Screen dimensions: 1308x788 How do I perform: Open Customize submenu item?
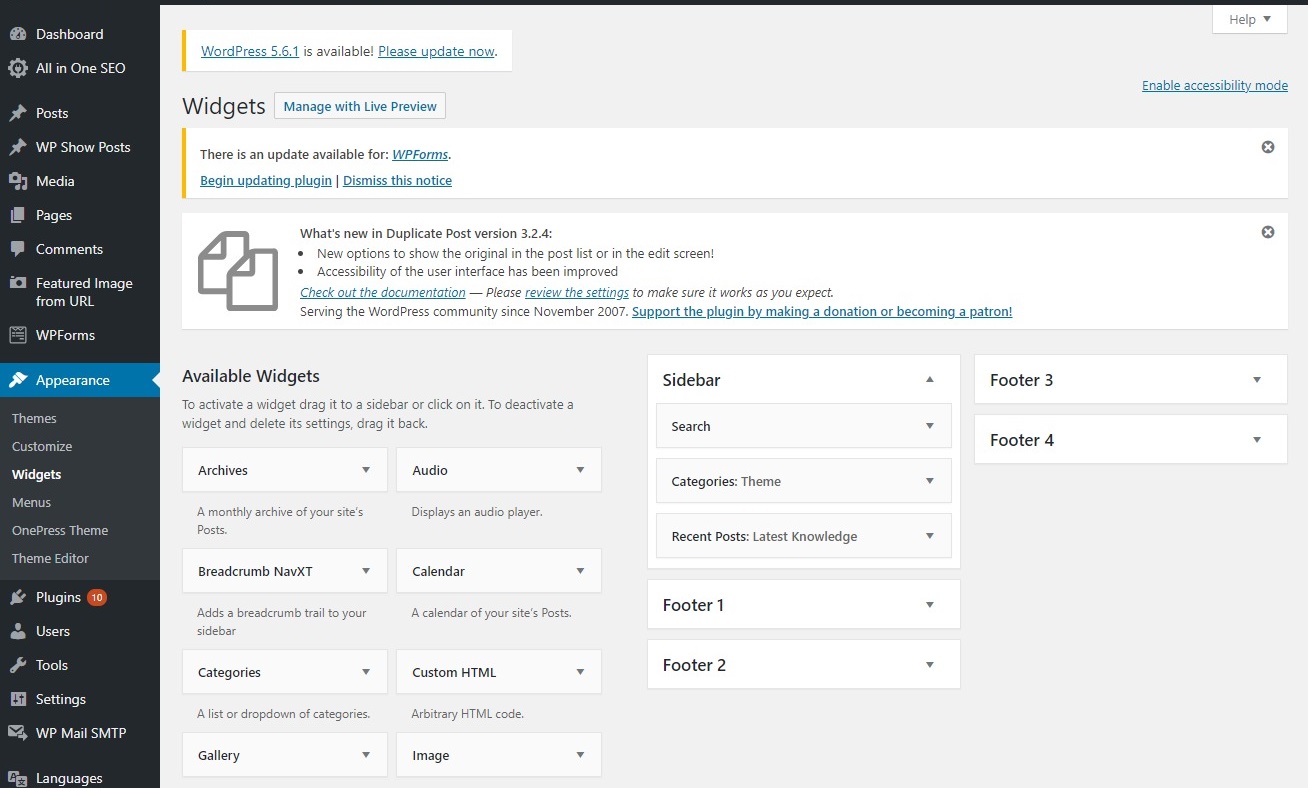click(42, 446)
